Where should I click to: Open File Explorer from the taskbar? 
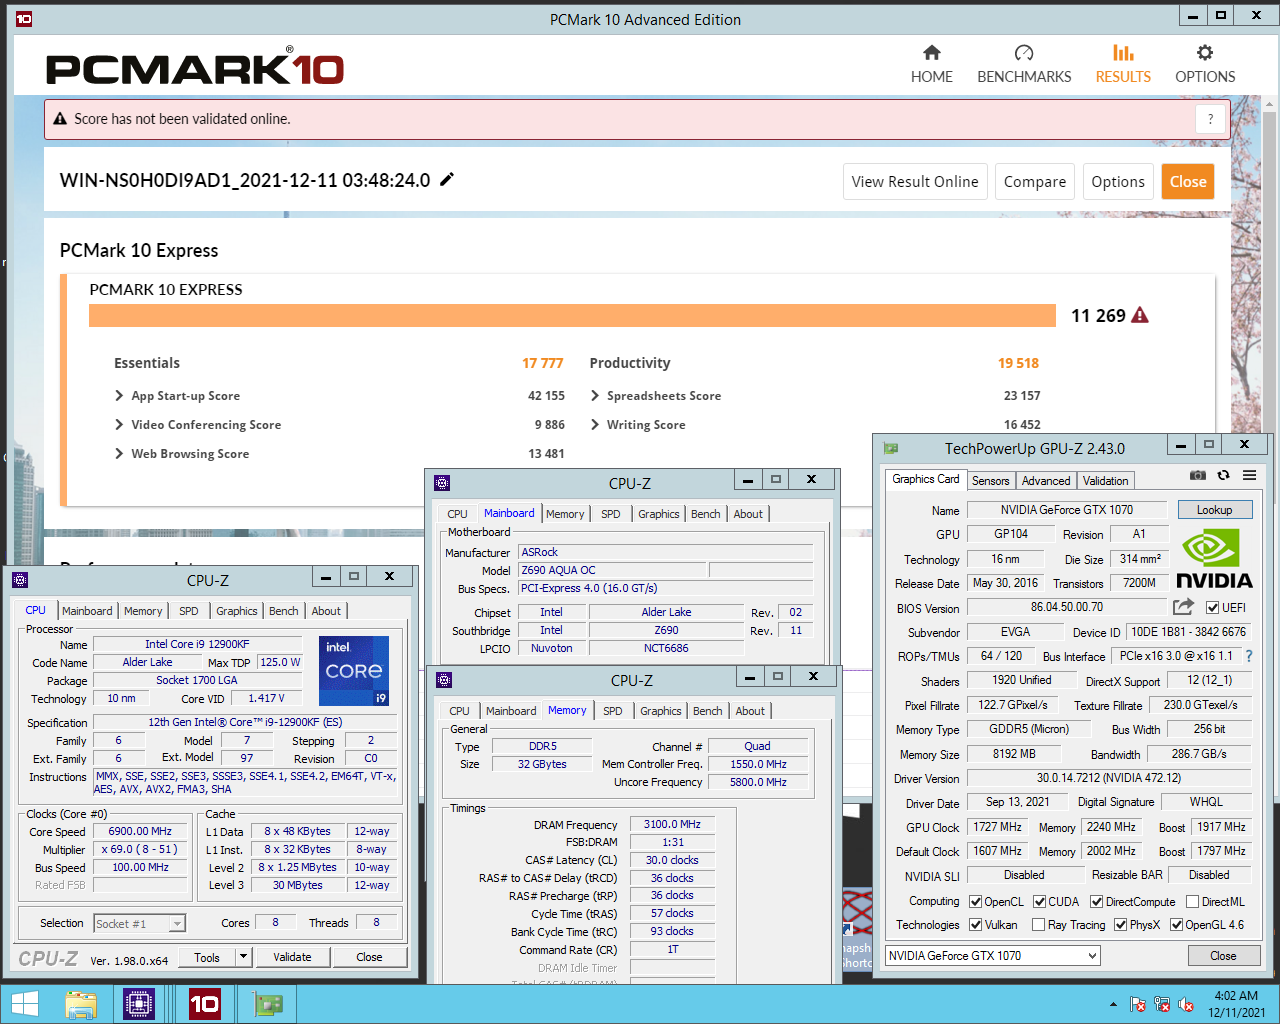pyautogui.click(x=81, y=1004)
